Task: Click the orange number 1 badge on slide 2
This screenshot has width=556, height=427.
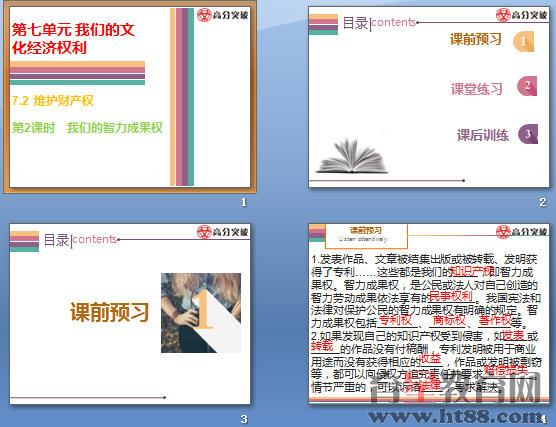Action: click(523, 41)
